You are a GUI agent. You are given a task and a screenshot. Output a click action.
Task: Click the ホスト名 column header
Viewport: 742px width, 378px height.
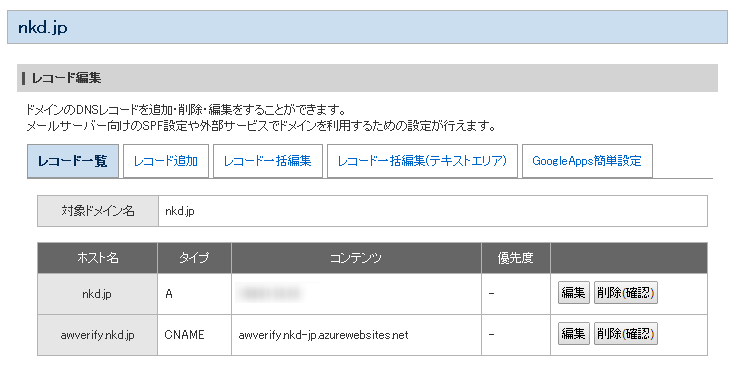[x=97, y=258]
